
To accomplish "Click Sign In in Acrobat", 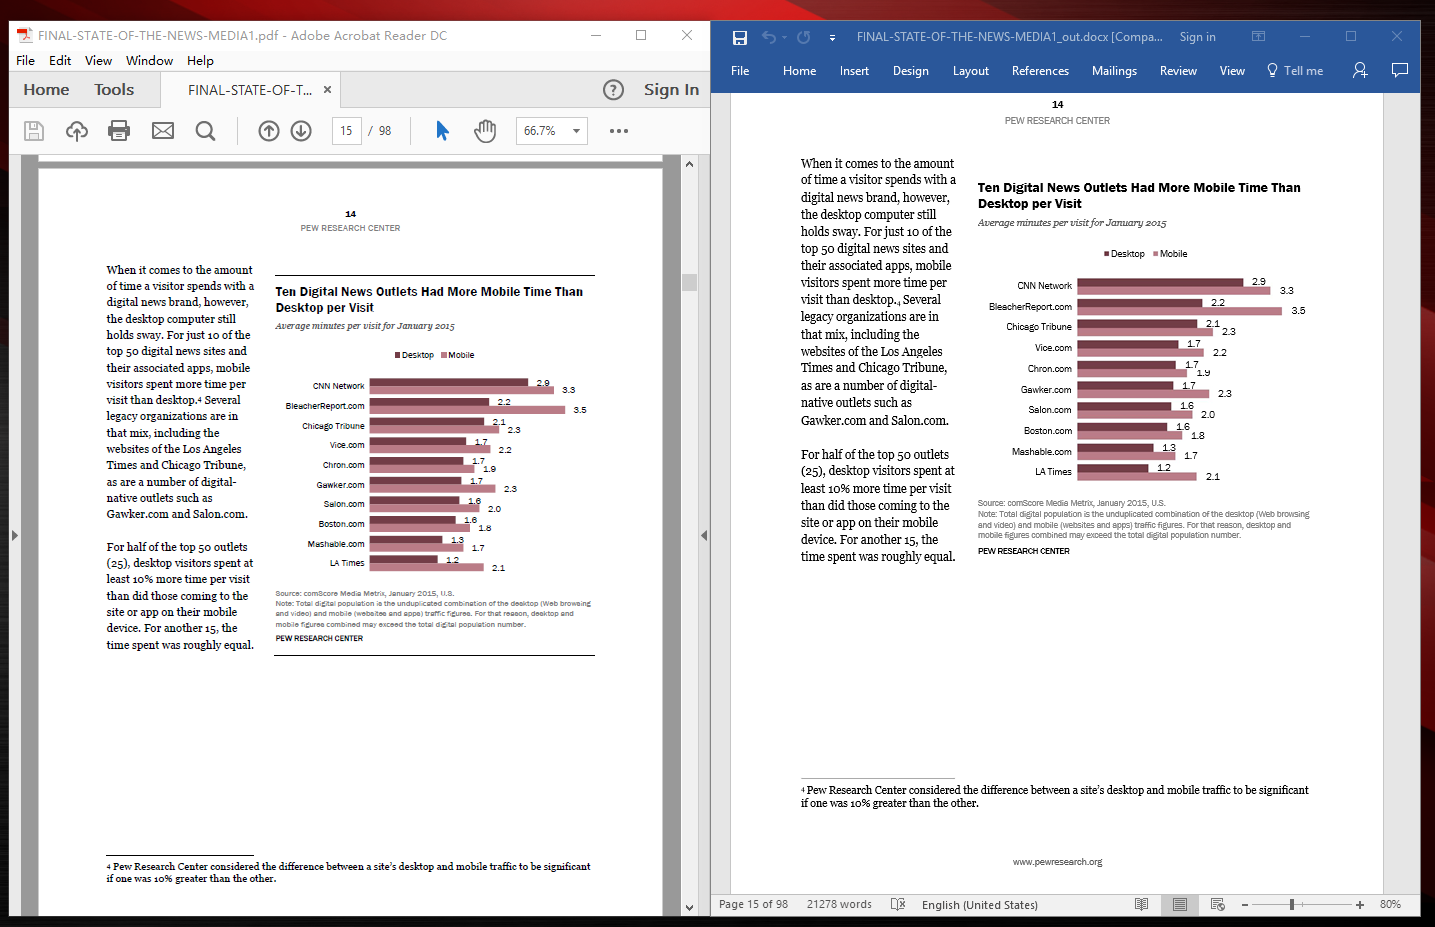I will coord(671,90).
